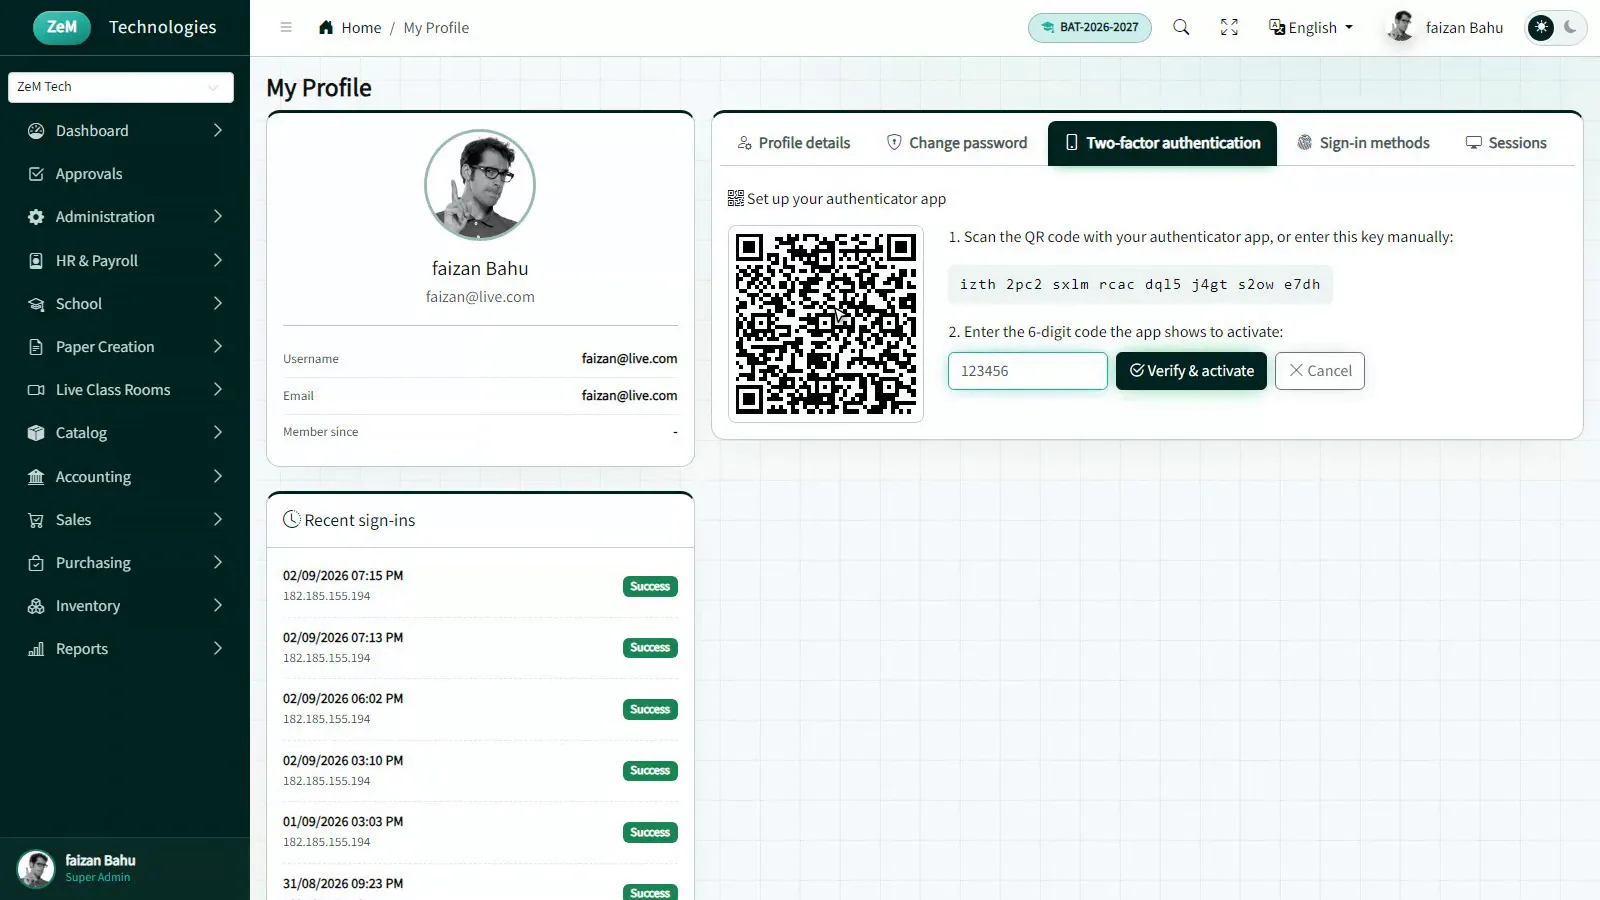Click the BAT-2026-2027 batch badge
The height and width of the screenshot is (900, 1600).
pos(1090,28)
